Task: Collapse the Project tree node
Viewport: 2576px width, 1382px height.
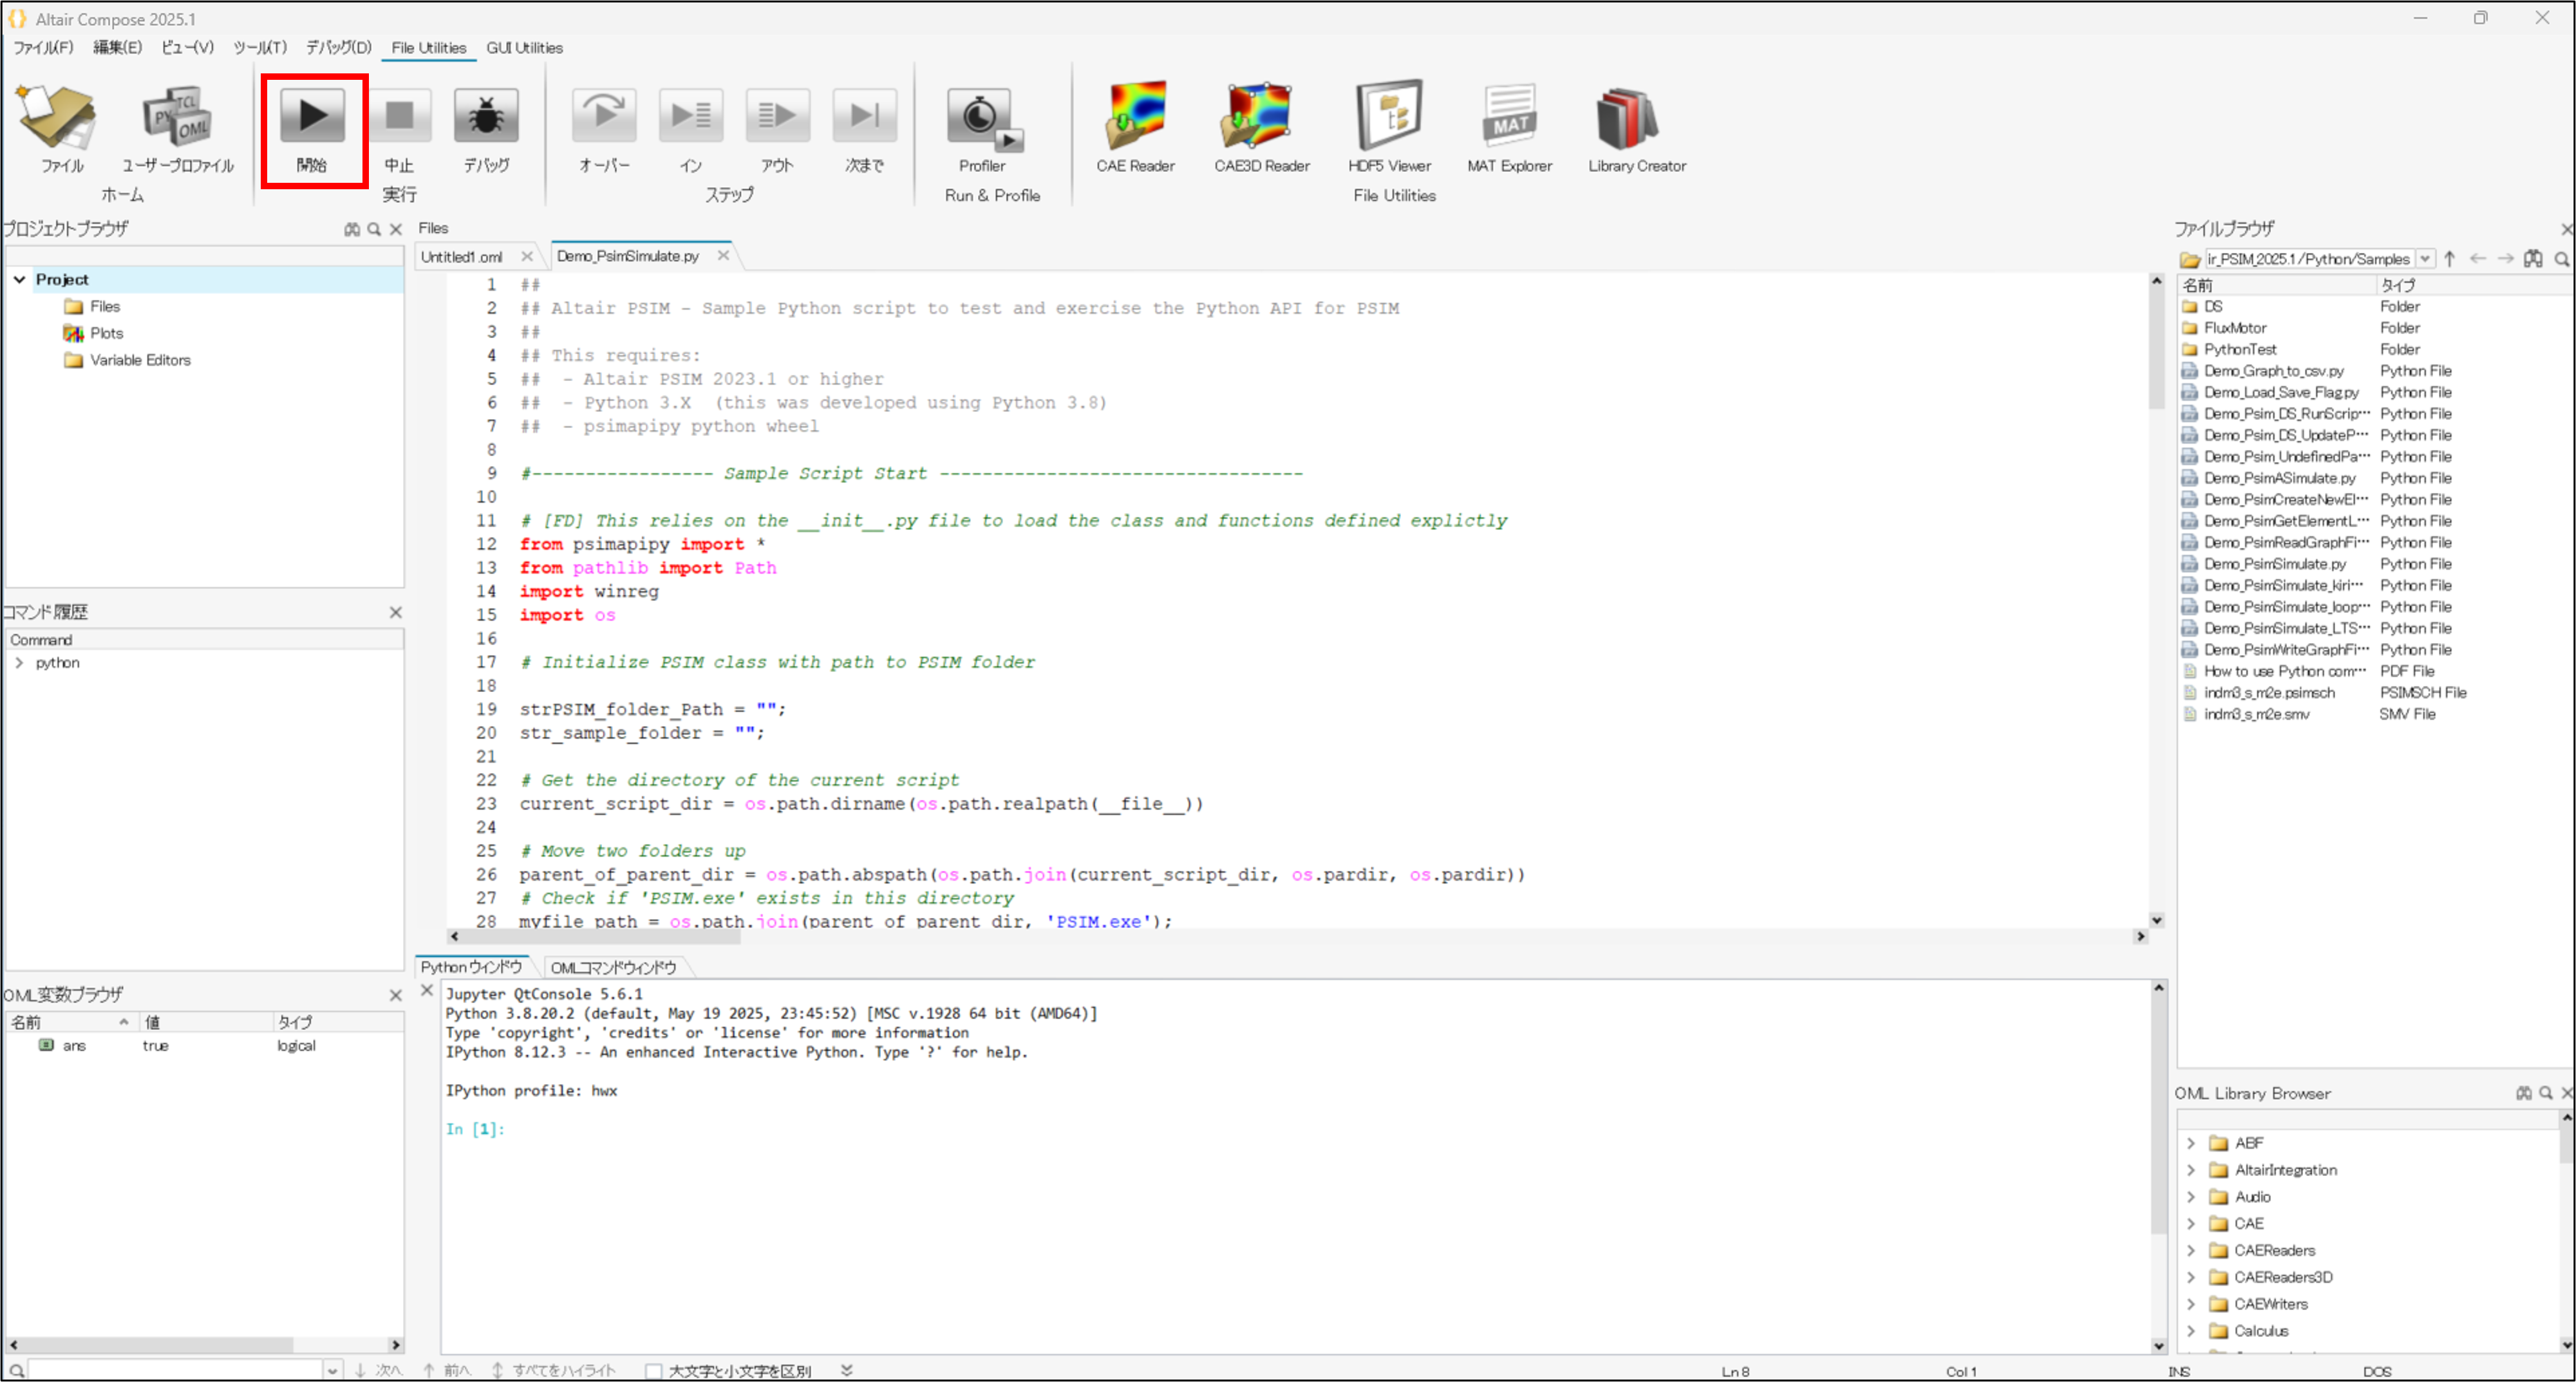Action: click(19, 280)
